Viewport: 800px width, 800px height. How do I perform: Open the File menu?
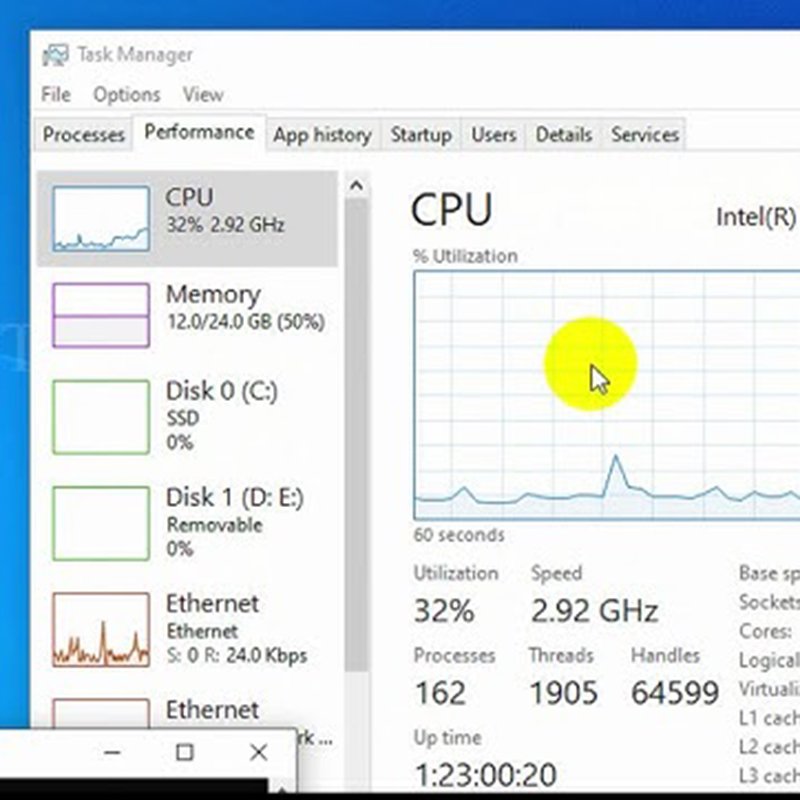(x=56, y=95)
